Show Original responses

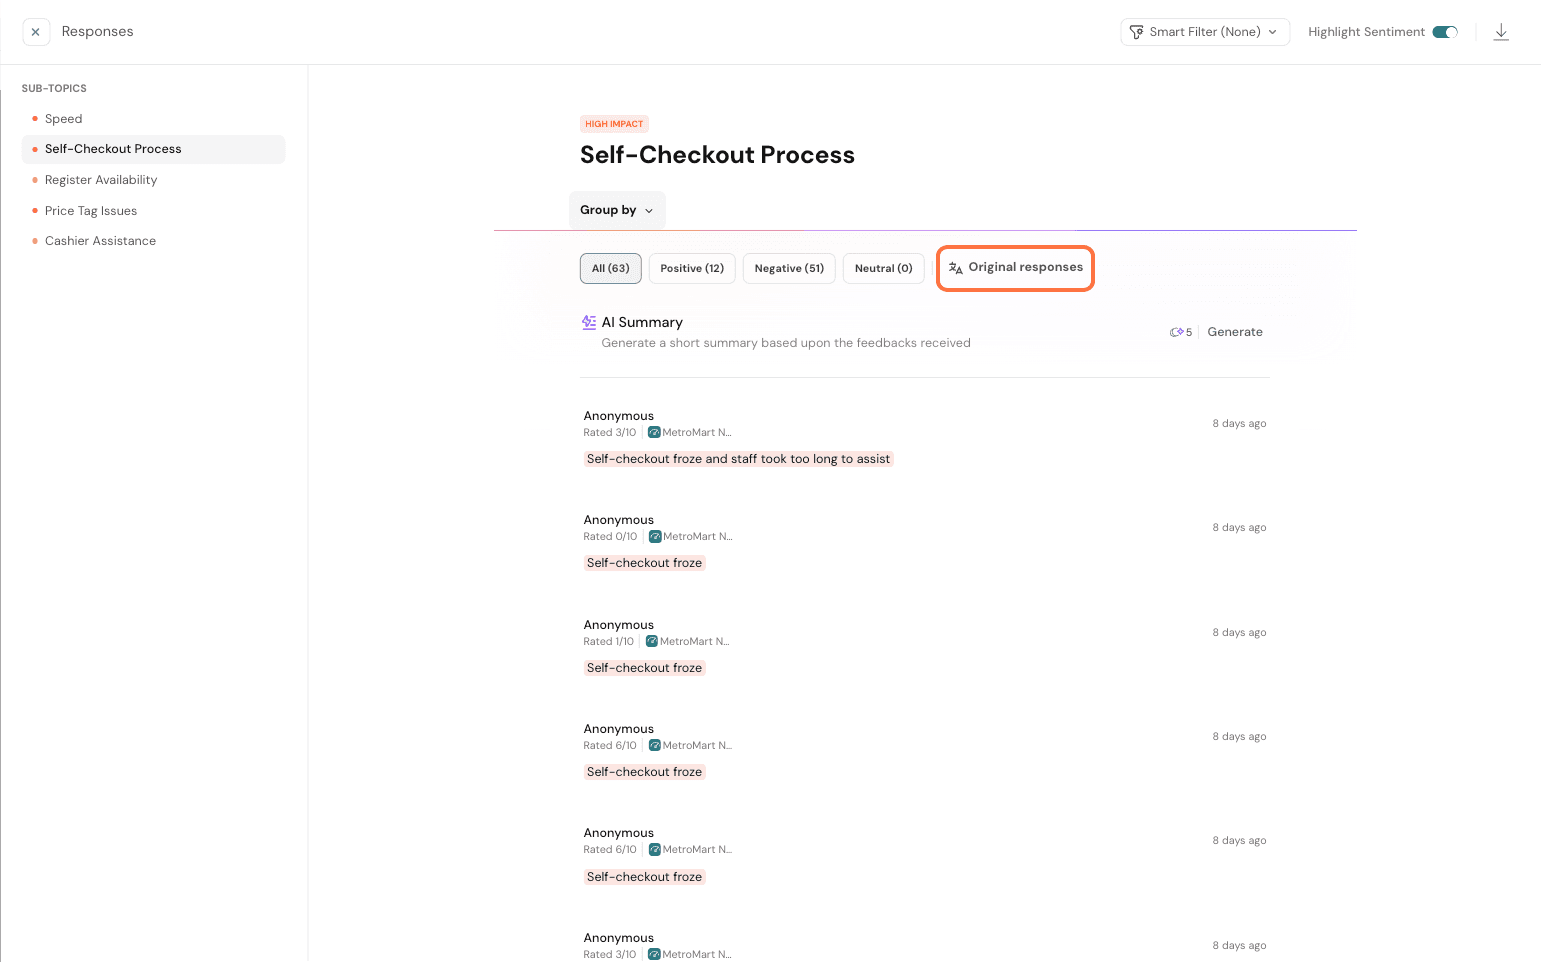click(1025, 268)
